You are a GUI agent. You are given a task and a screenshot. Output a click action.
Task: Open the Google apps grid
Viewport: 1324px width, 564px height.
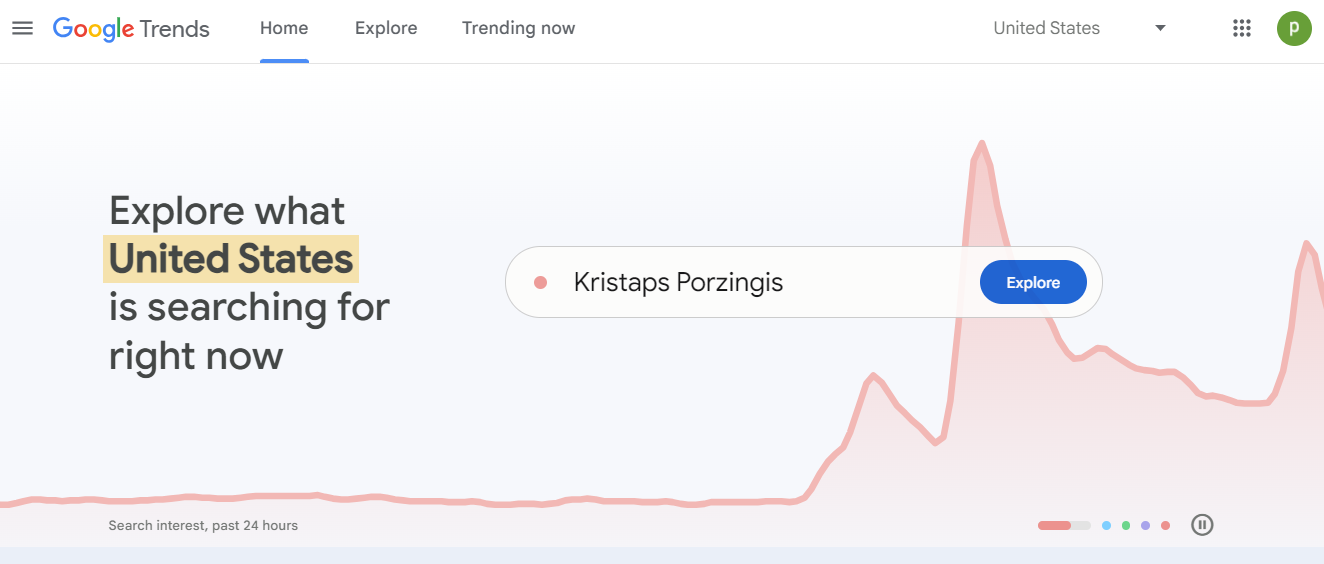point(1242,28)
